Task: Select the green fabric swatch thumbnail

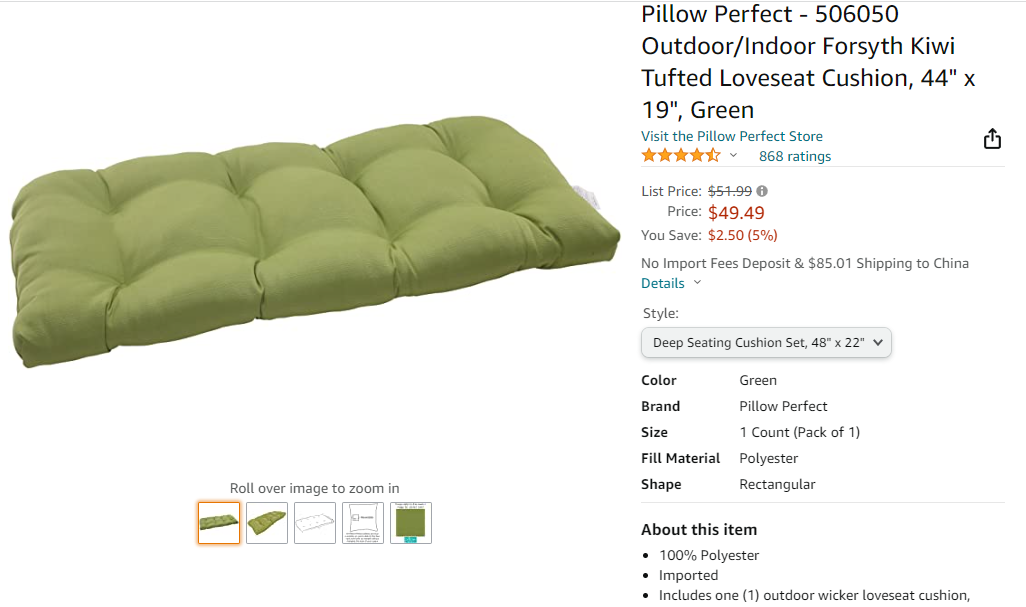Action: tap(411, 523)
